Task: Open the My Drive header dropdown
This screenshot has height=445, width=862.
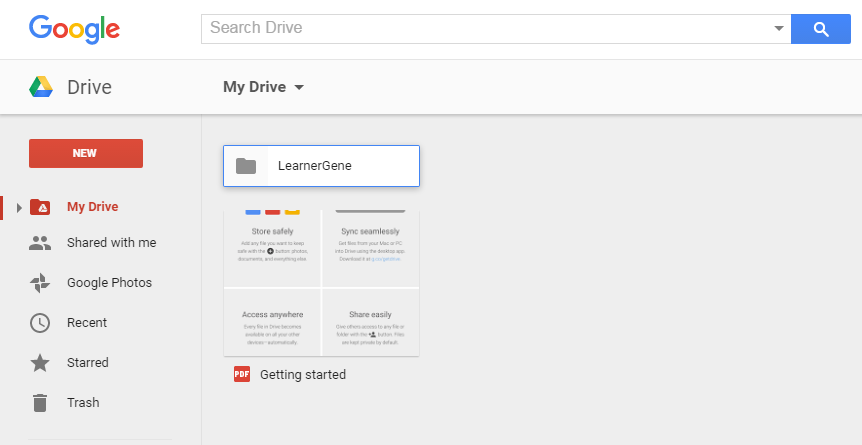Action: [x=263, y=87]
